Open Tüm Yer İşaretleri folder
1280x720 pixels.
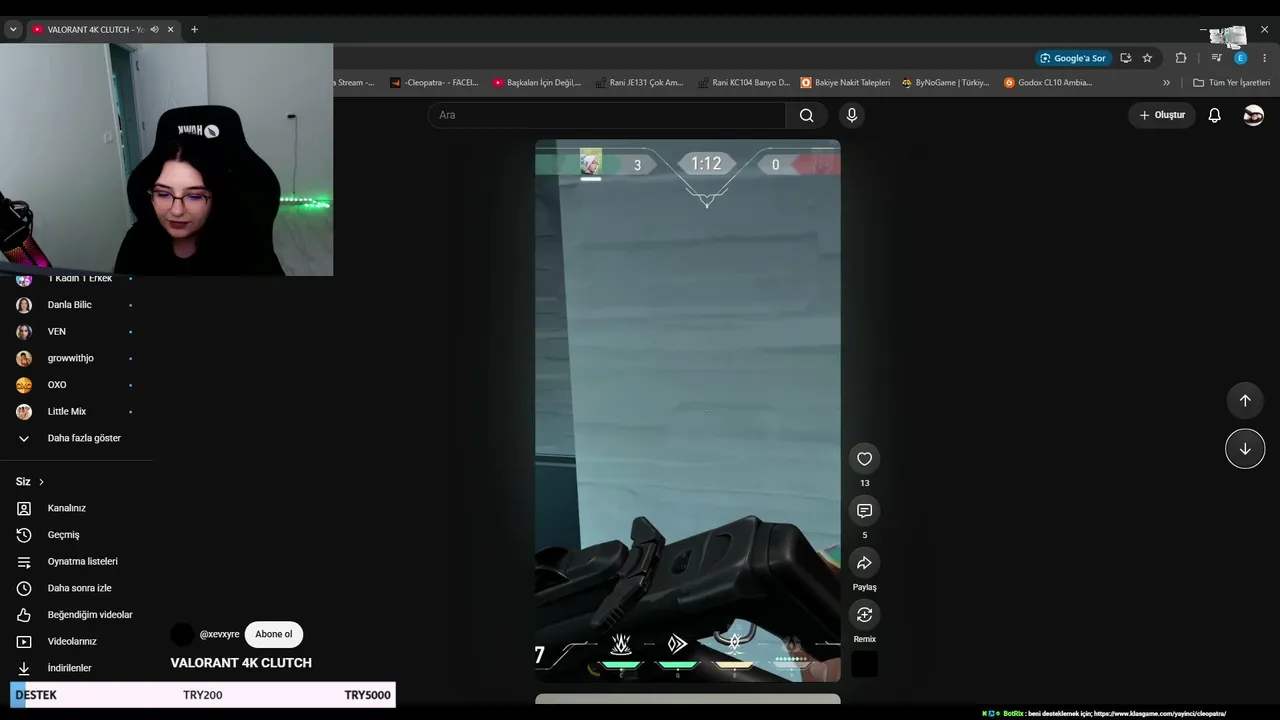click(1231, 83)
